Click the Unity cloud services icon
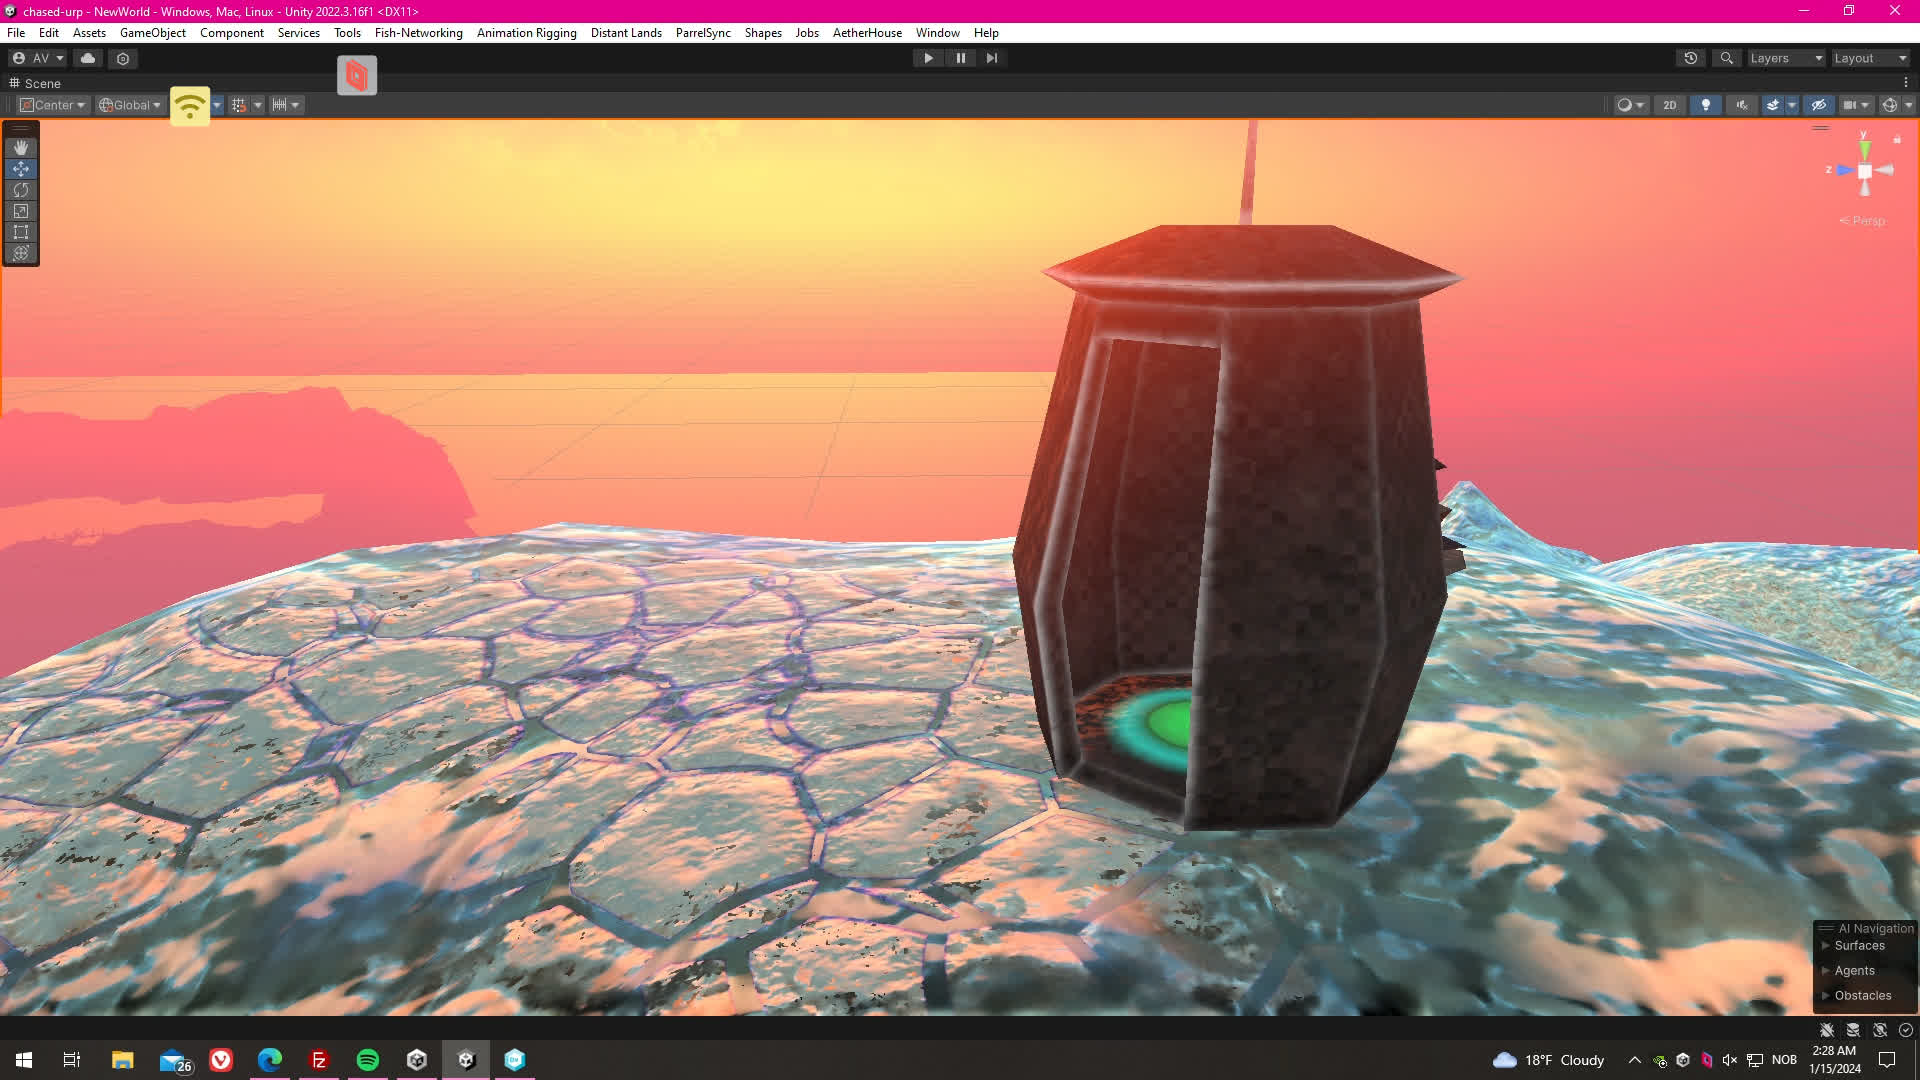The height and width of the screenshot is (1080, 1920). coord(88,58)
